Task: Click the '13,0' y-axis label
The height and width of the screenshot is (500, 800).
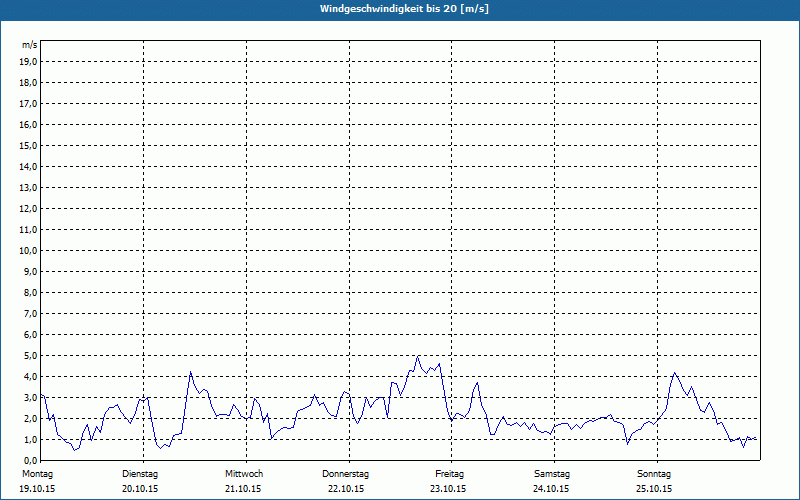Action: pos(28,187)
